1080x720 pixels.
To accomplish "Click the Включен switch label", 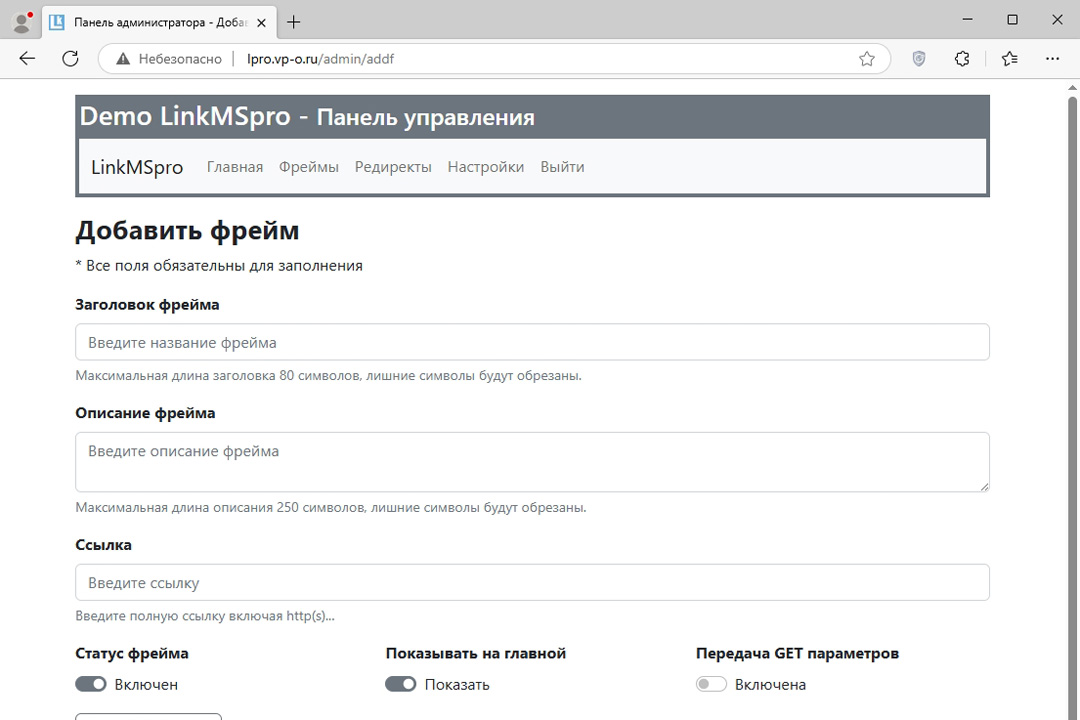I will (146, 684).
